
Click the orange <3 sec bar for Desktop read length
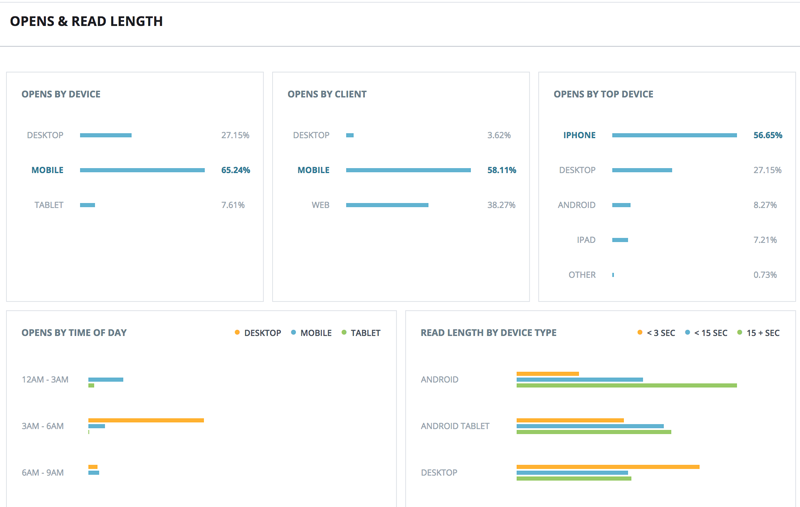pyautogui.click(x=608, y=467)
